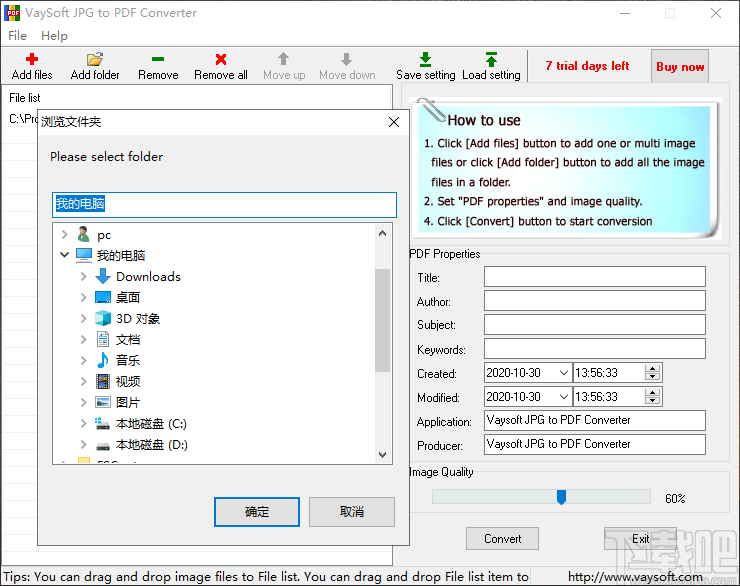
Task: Click the Add files toolbar icon
Action: pyautogui.click(x=32, y=59)
